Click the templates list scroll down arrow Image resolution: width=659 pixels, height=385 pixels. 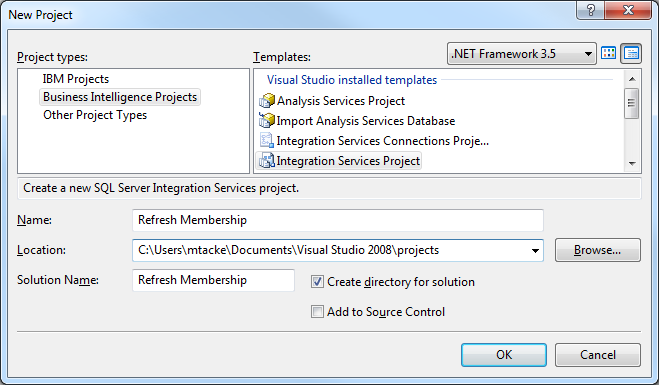click(x=632, y=163)
